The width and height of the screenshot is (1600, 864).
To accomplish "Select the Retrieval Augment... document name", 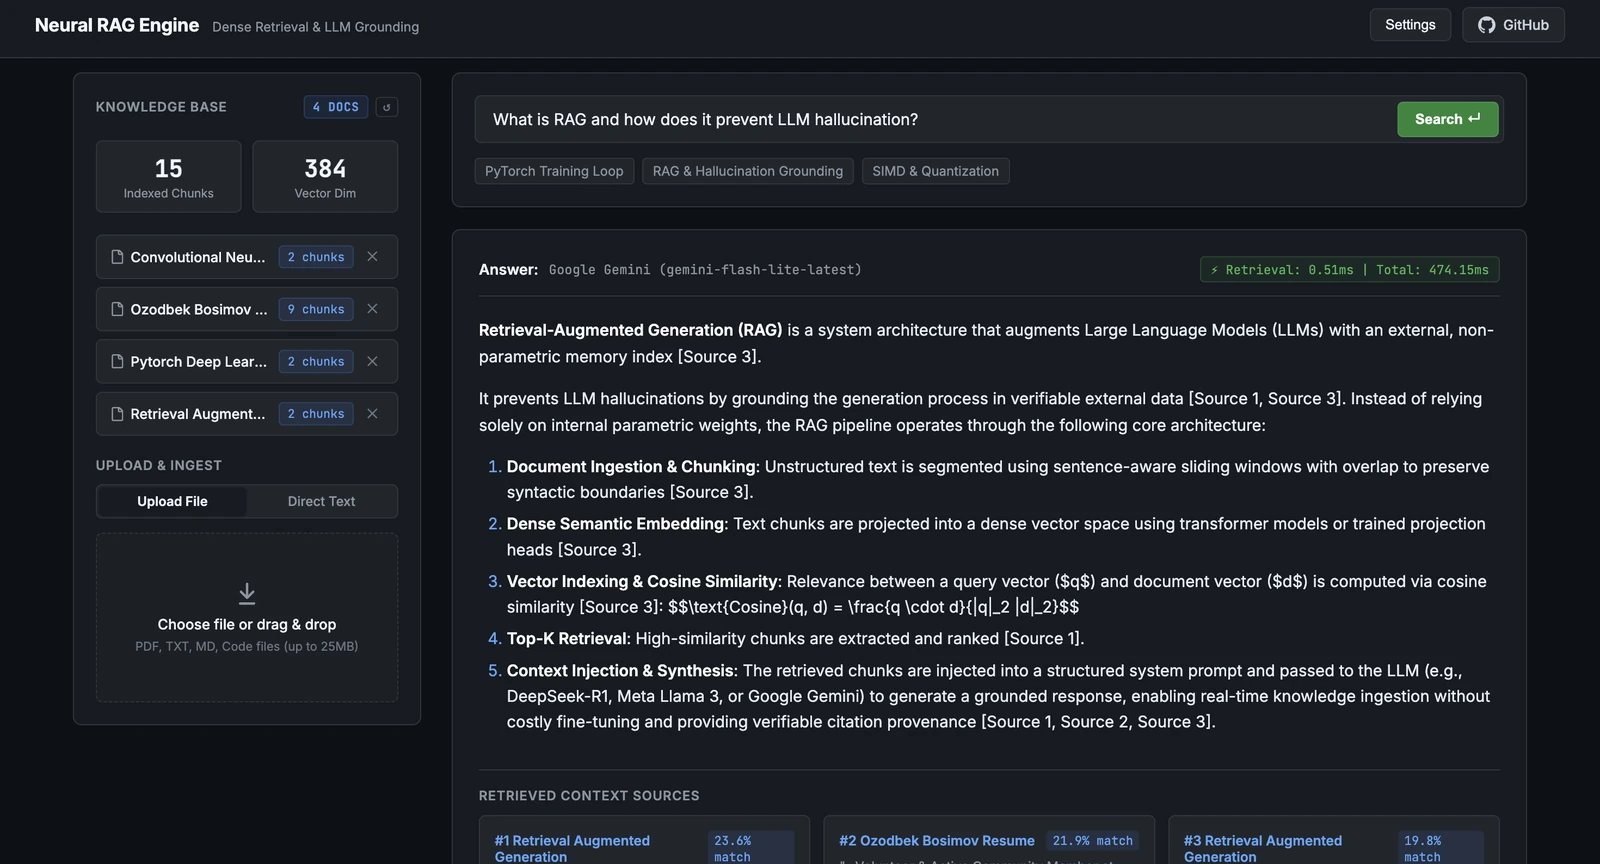I will (x=198, y=413).
